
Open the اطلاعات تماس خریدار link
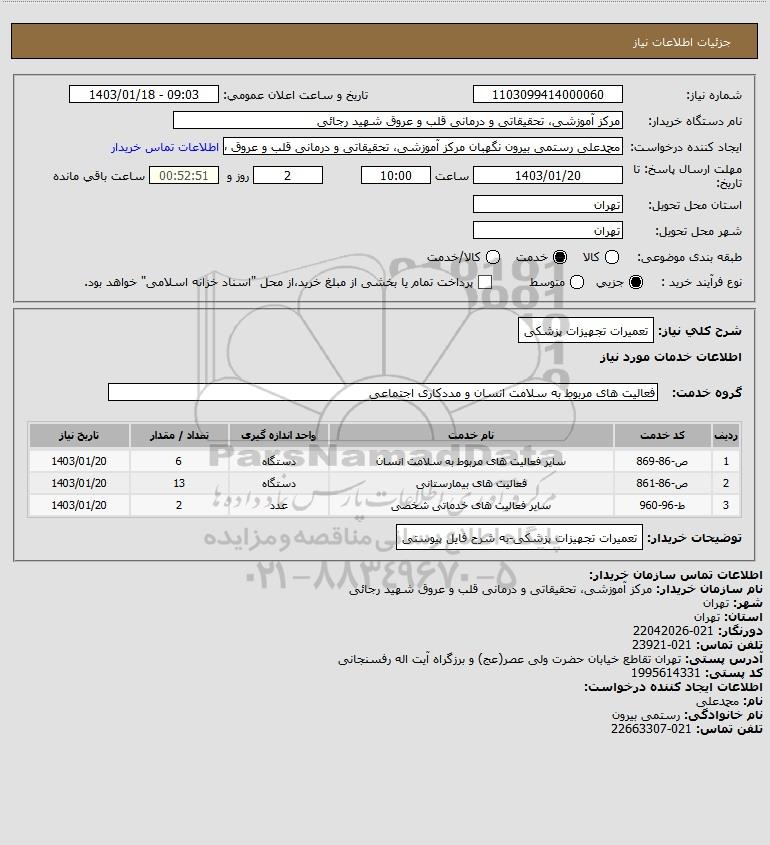pos(165,147)
